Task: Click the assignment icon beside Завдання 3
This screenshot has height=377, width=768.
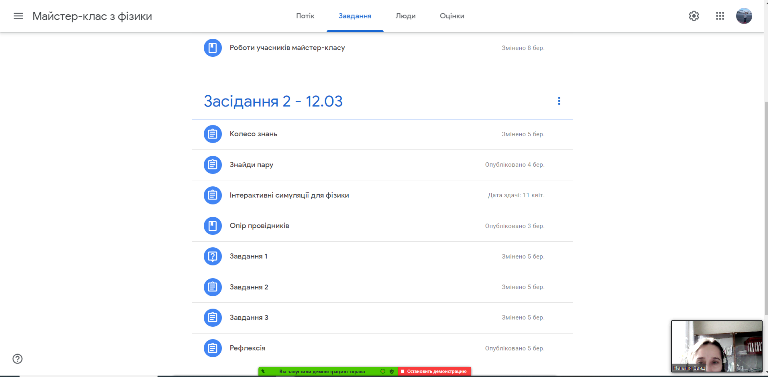Action: pos(213,317)
